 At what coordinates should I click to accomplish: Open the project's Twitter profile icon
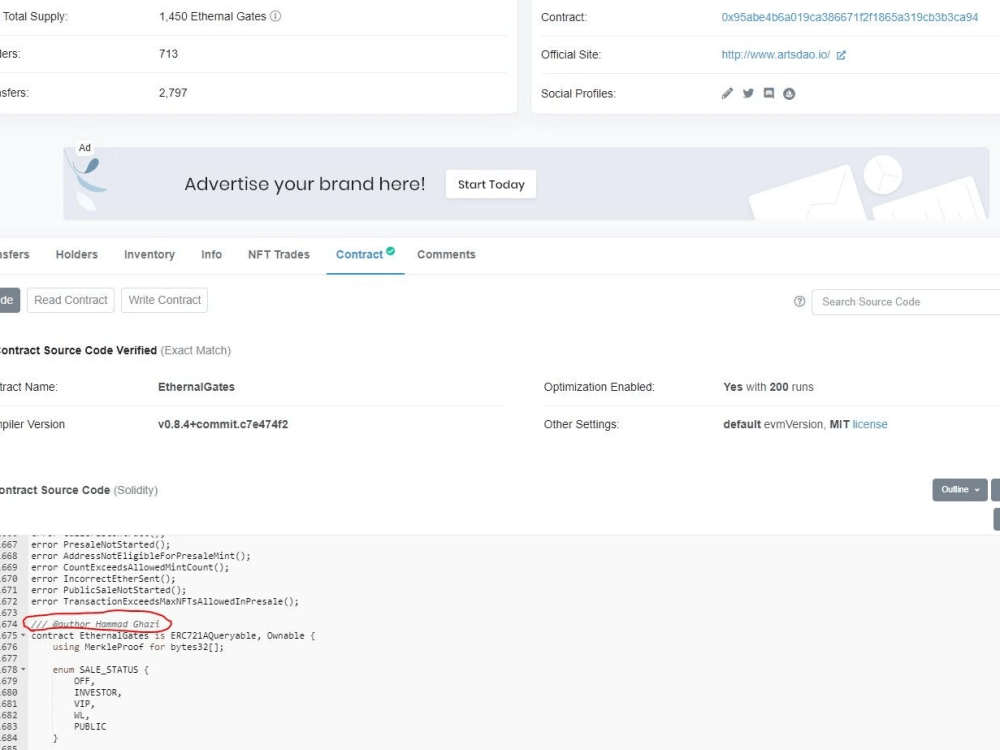748,93
